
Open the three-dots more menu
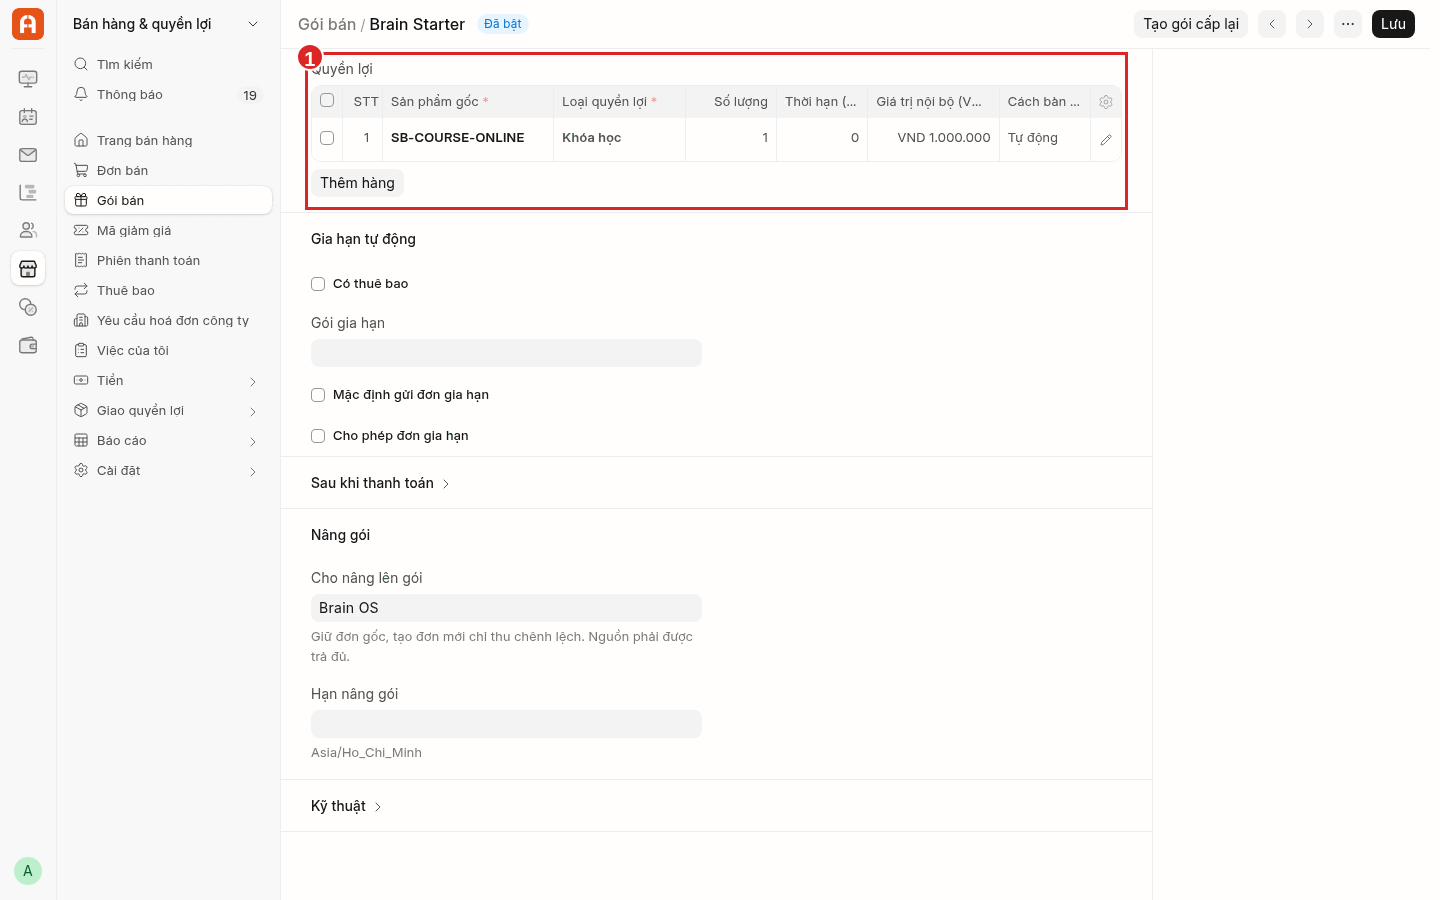pyautogui.click(x=1348, y=24)
